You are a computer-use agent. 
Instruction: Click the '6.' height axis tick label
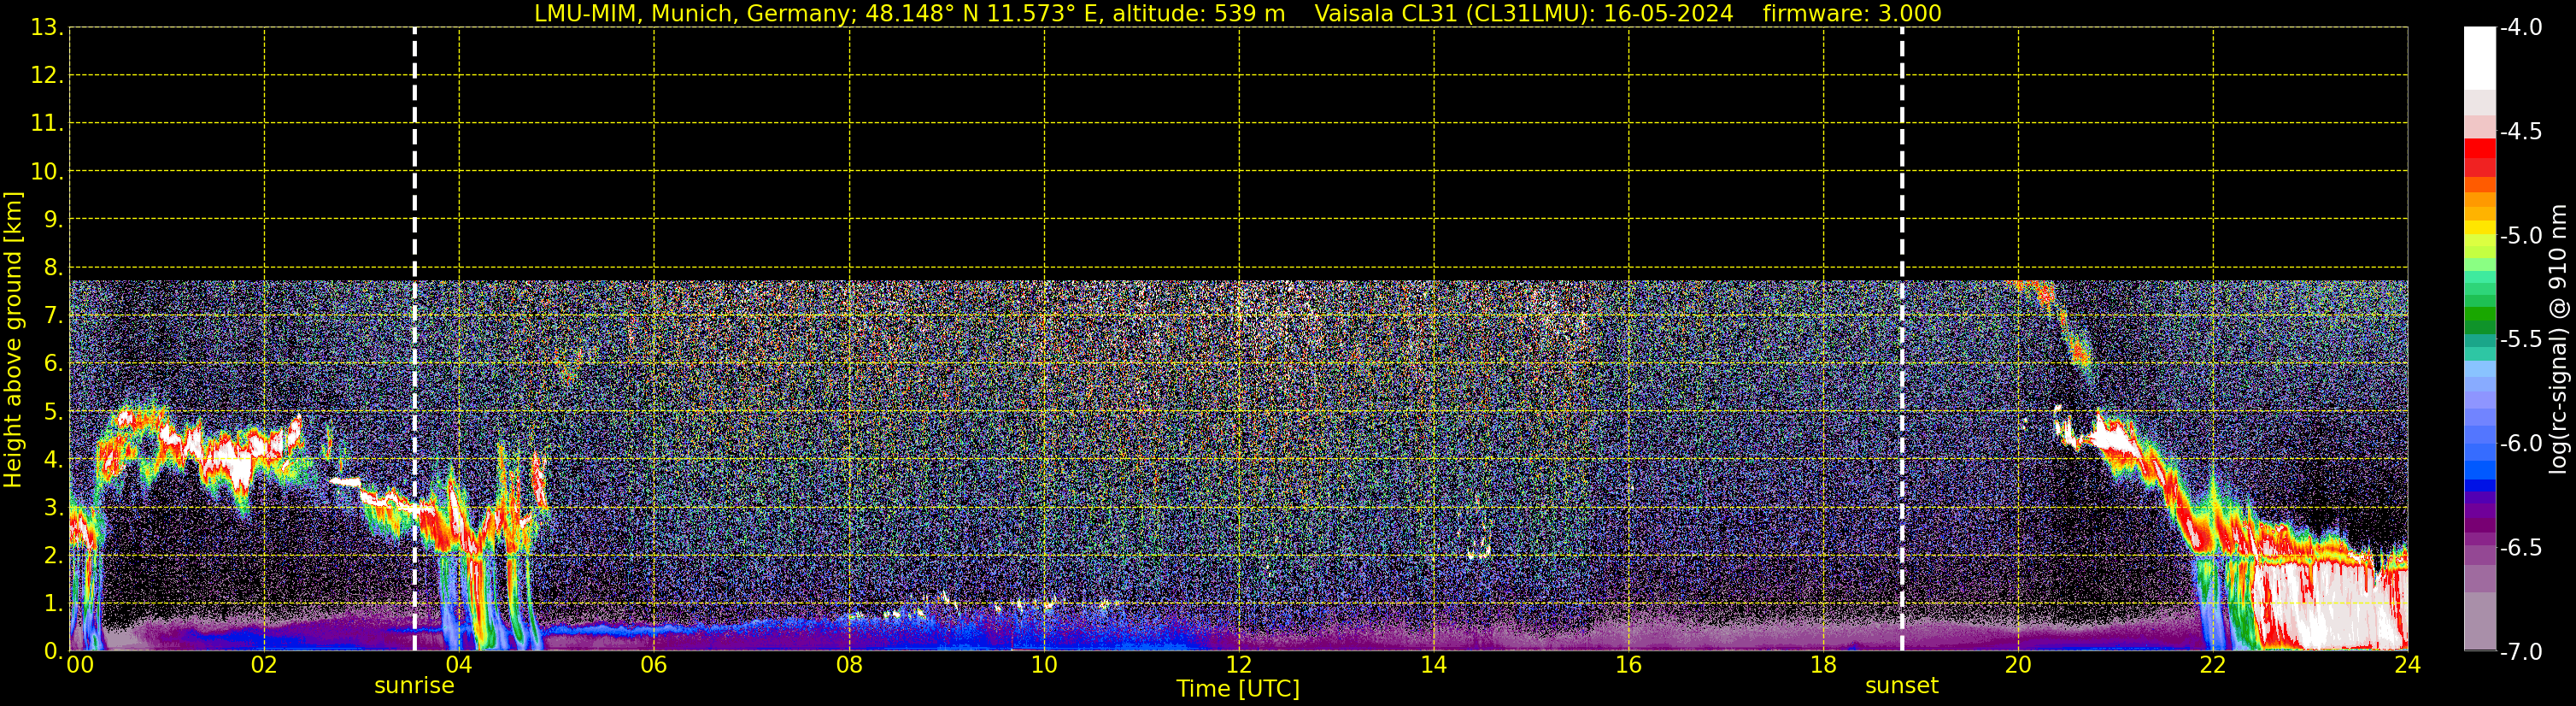53,364
